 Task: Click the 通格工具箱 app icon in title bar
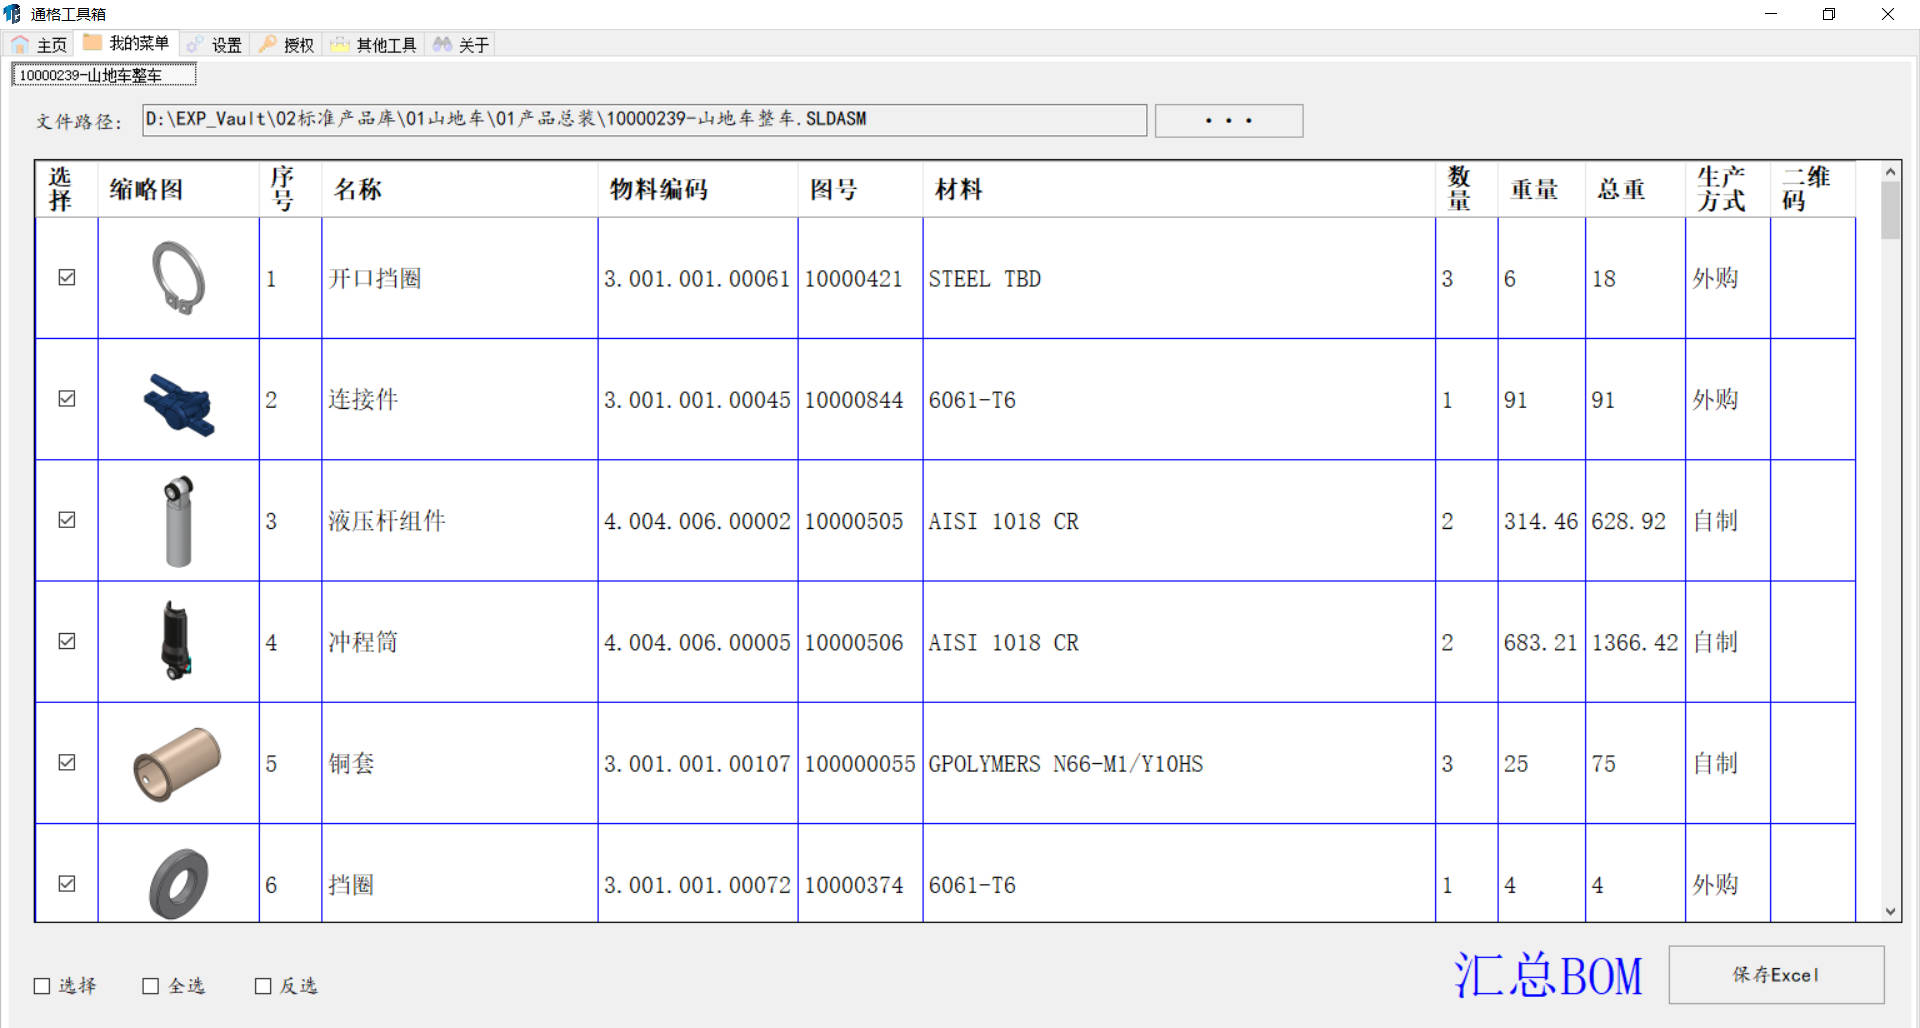click(x=13, y=14)
